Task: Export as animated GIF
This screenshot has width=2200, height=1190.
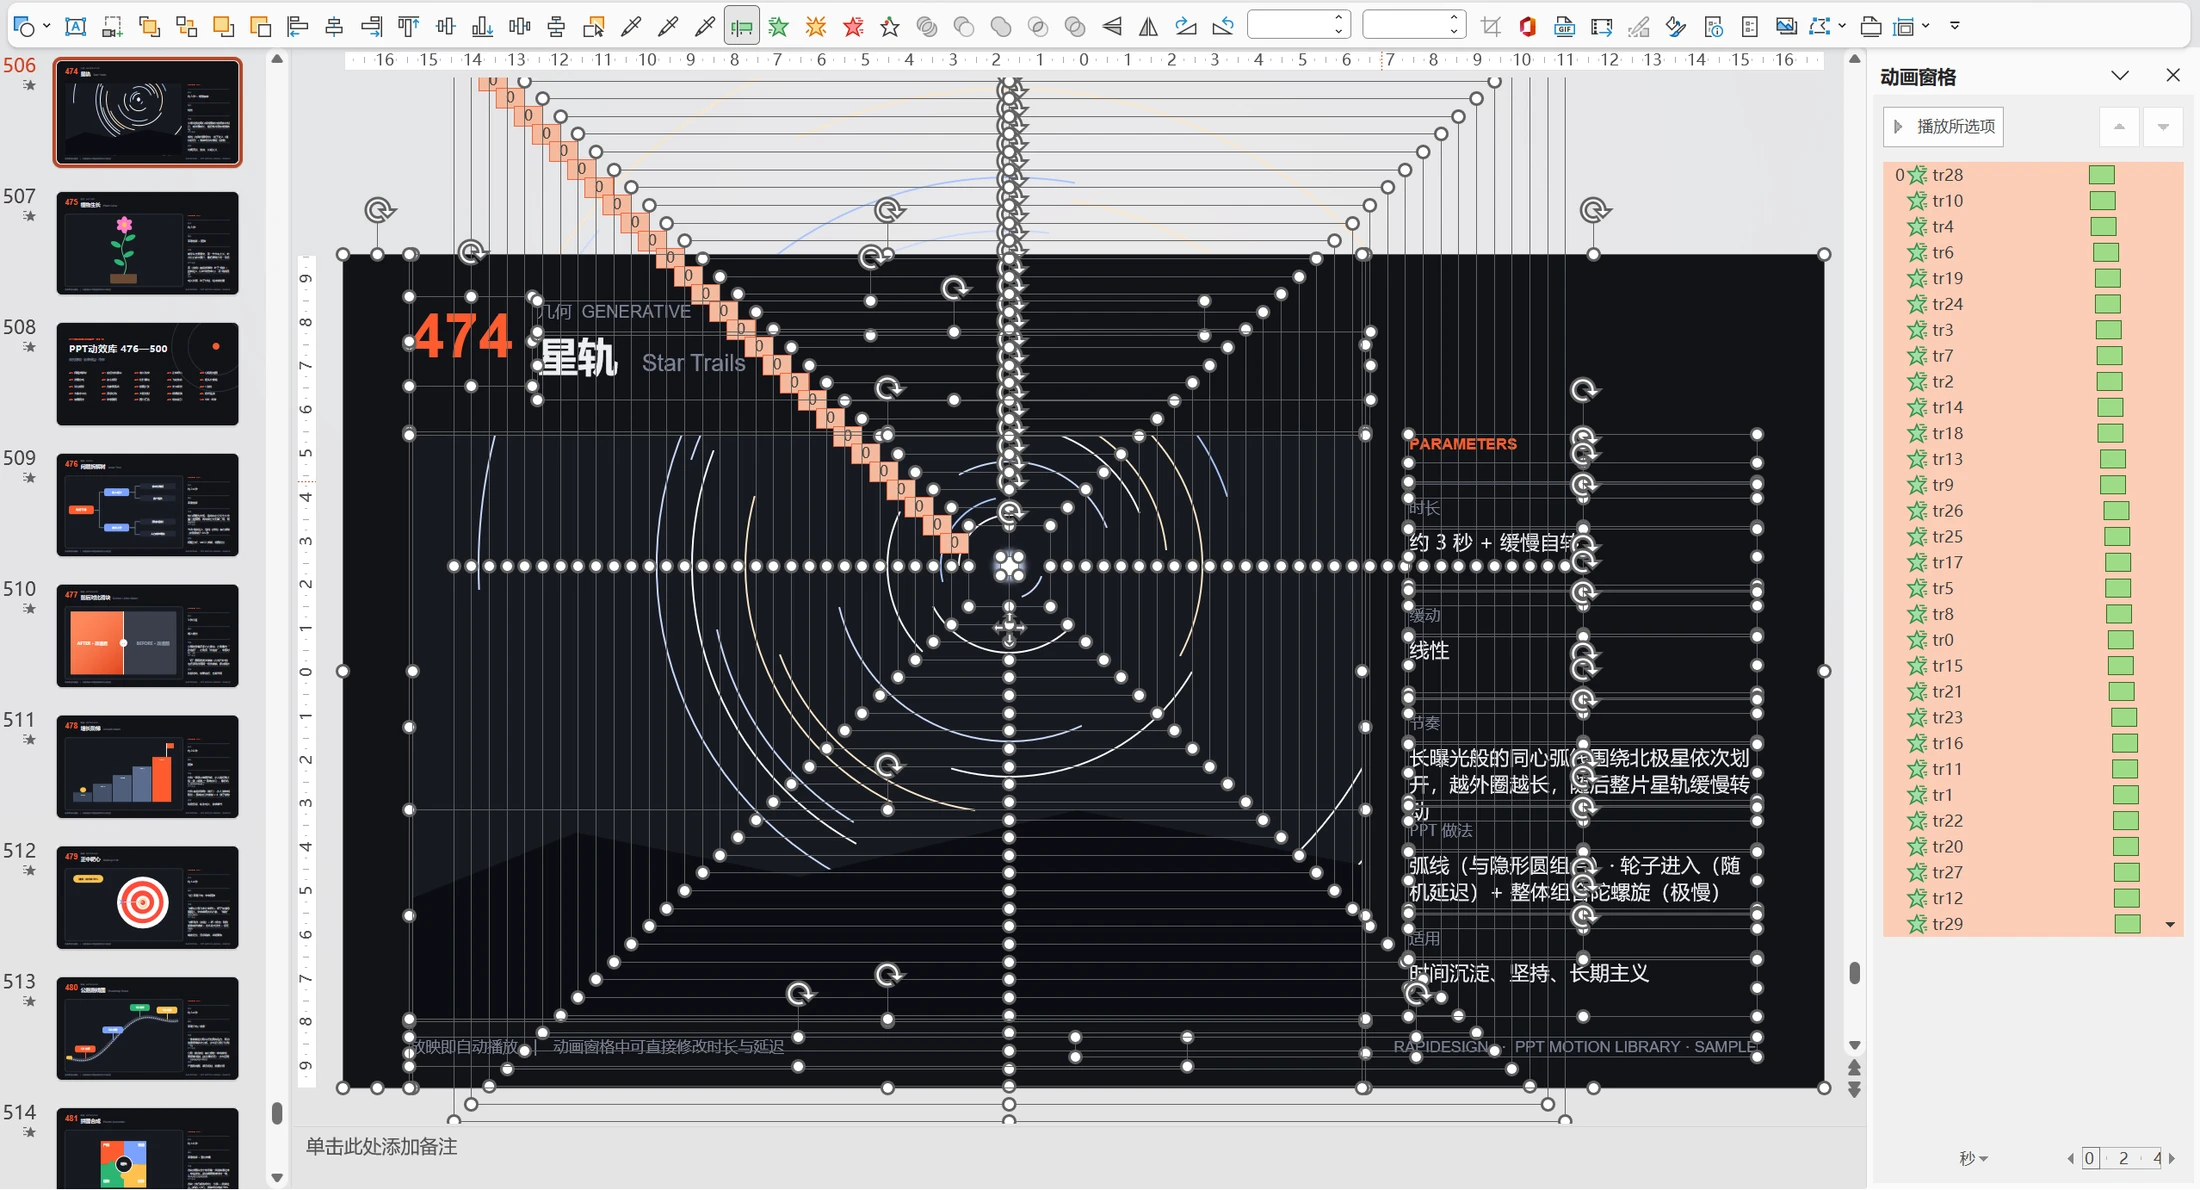Action: point(1564,26)
